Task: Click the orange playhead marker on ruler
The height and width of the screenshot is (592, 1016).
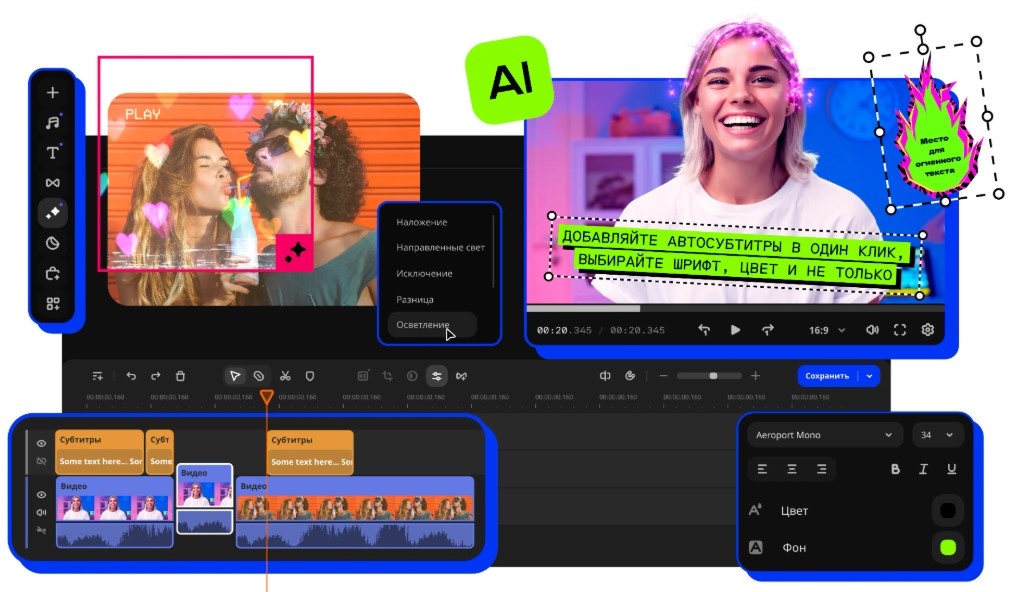Action: [266, 396]
